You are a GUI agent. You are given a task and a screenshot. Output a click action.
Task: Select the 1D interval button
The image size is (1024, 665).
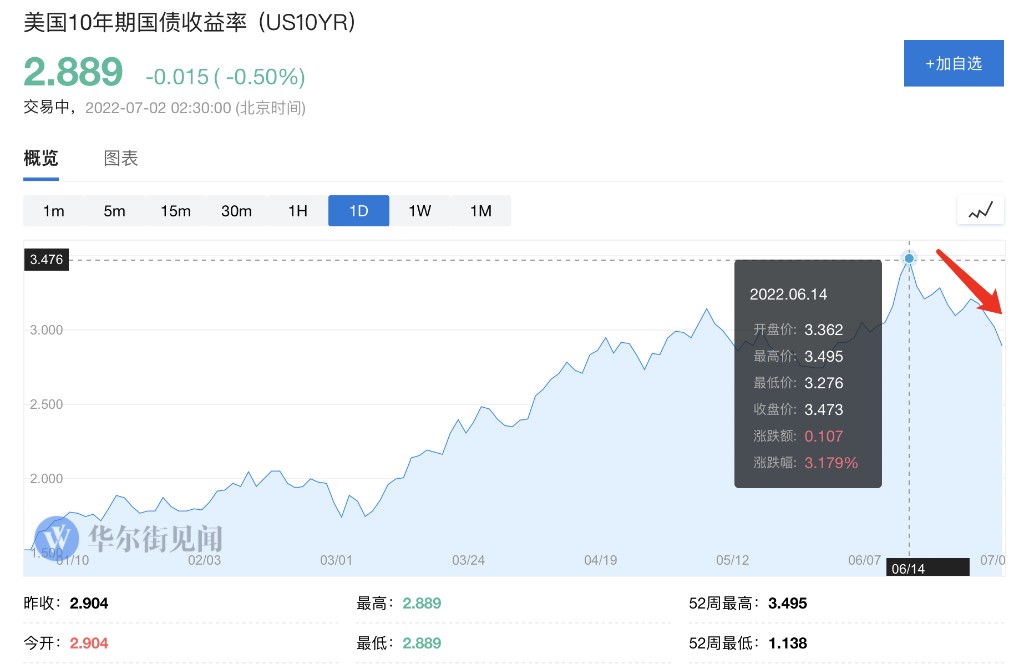[359, 211]
